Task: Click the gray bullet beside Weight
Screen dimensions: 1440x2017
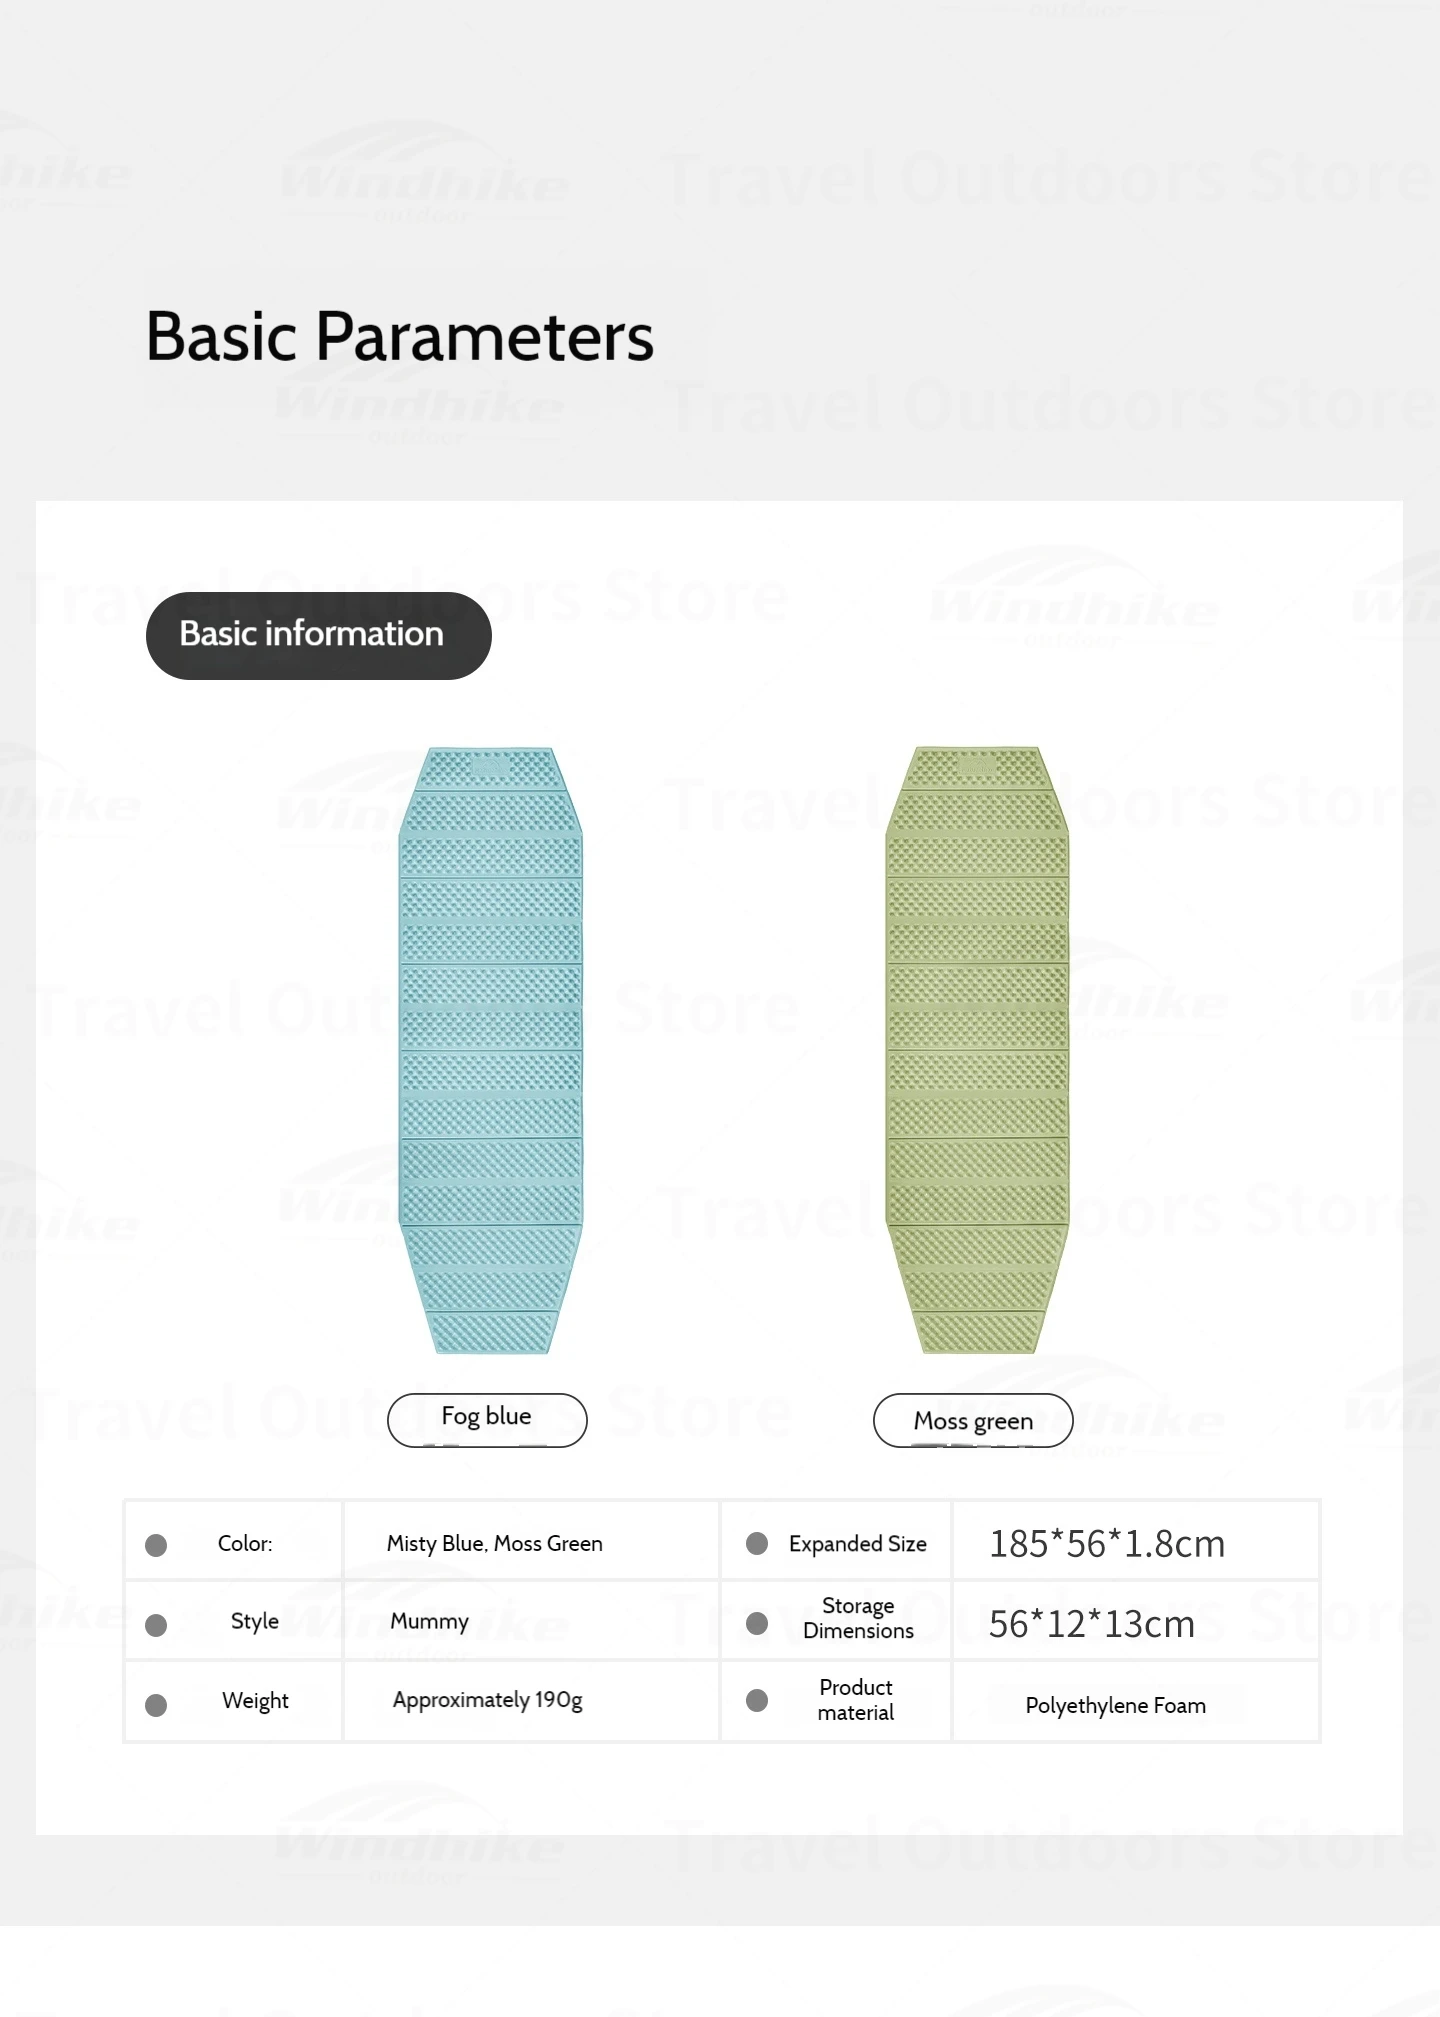Action: click(x=156, y=1705)
